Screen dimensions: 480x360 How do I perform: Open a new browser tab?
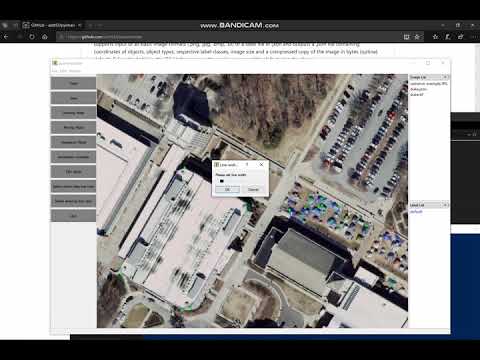click(x=91, y=25)
